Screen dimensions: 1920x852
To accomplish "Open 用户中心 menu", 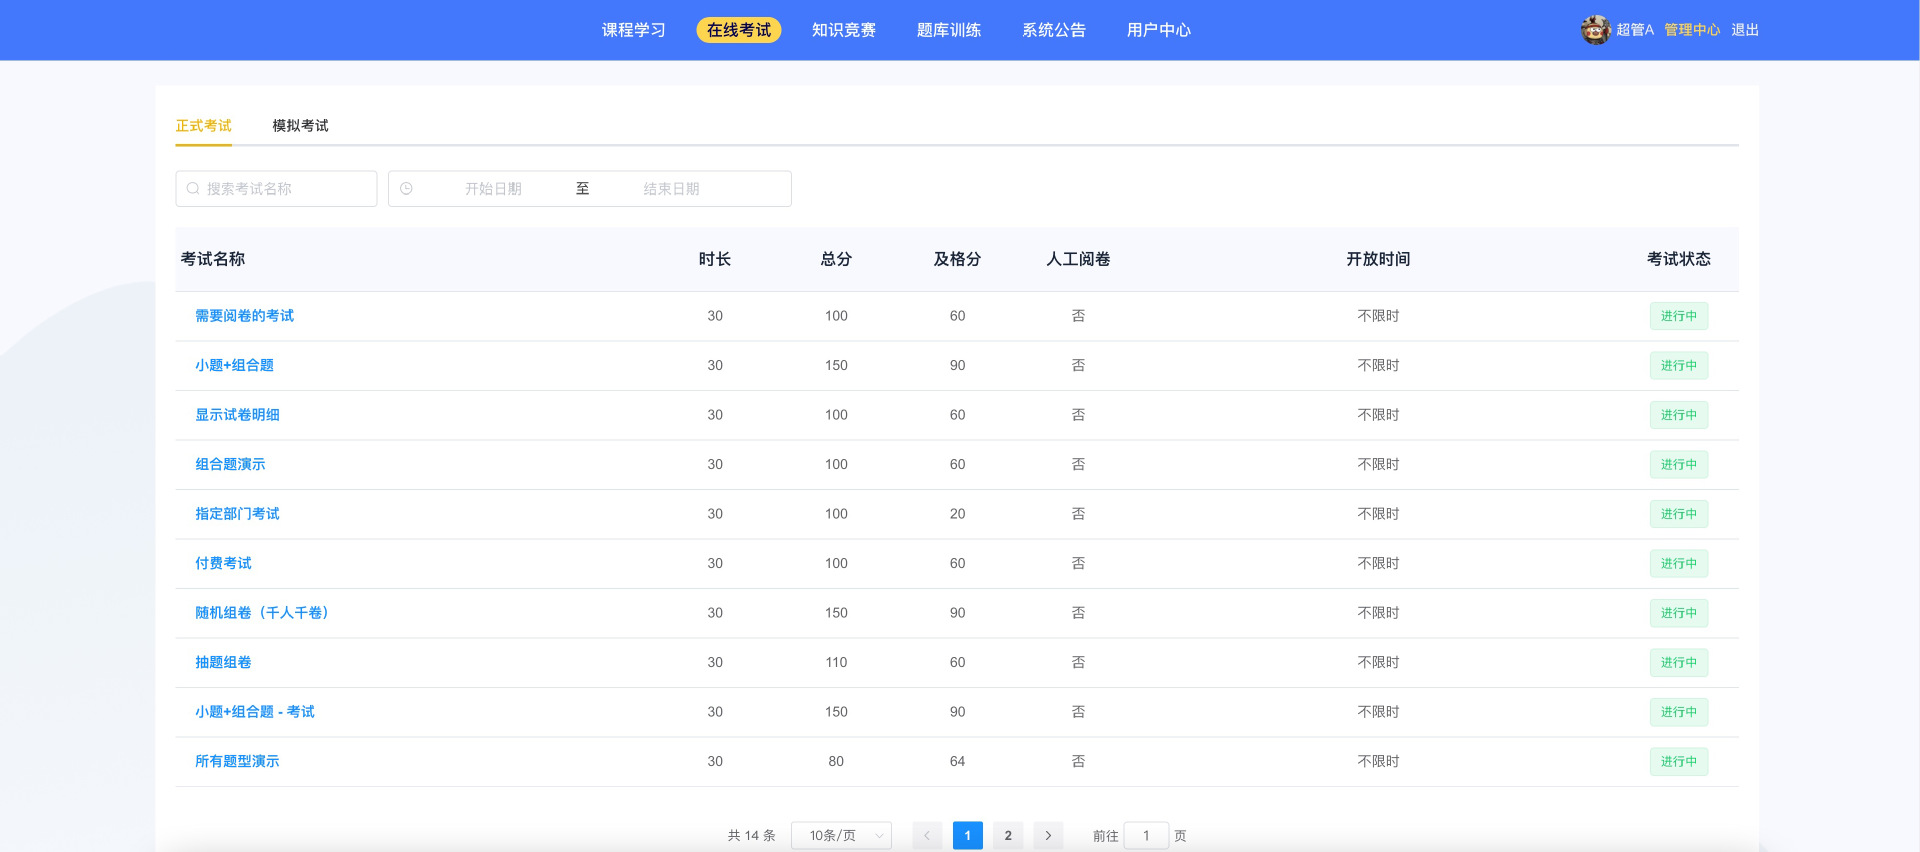I will (1159, 30).
